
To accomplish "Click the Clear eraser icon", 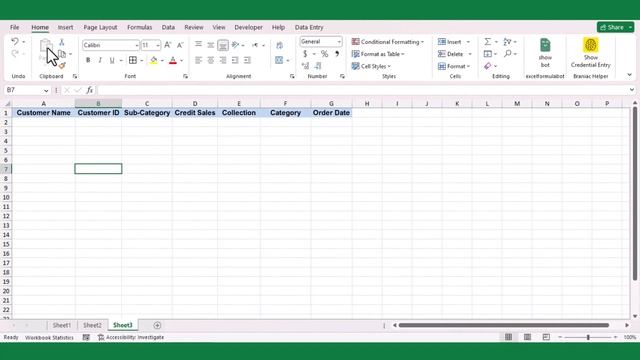I will pyautogui.click(x=487, y=66).
